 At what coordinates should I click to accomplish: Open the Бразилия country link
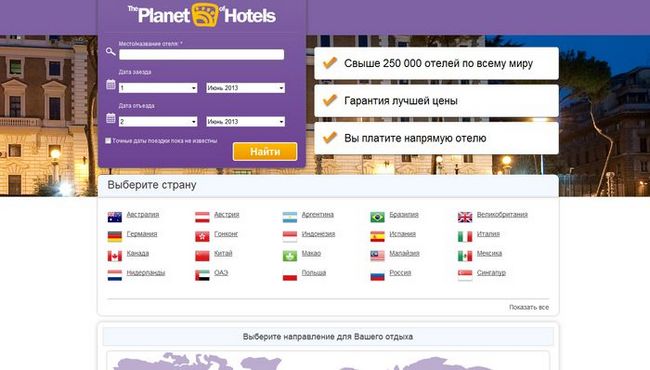click(404, 215)
